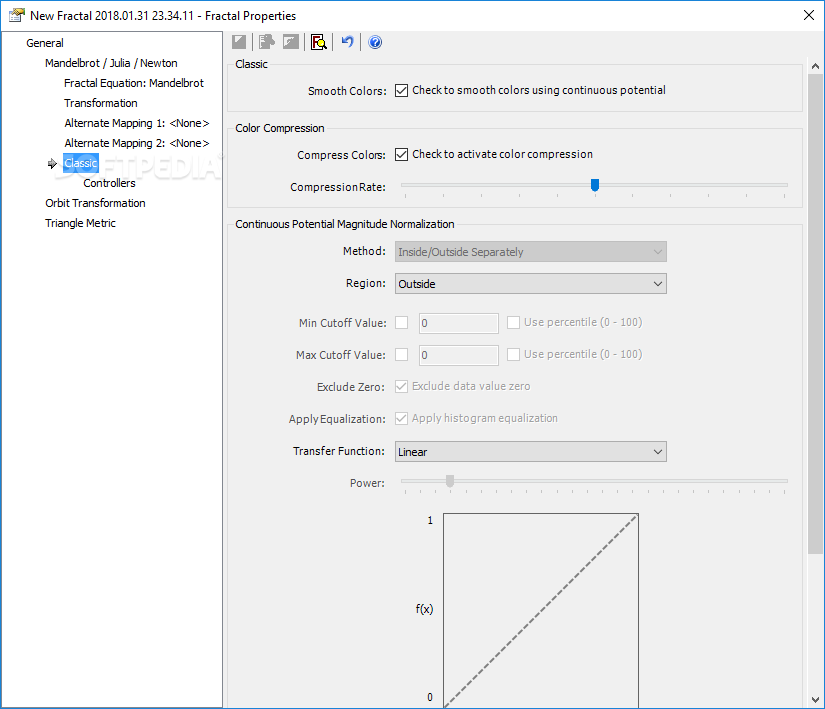Click the vertical scrollbar thumb
Viewport: 825px width, 709px height.
(x=816, y=314)
